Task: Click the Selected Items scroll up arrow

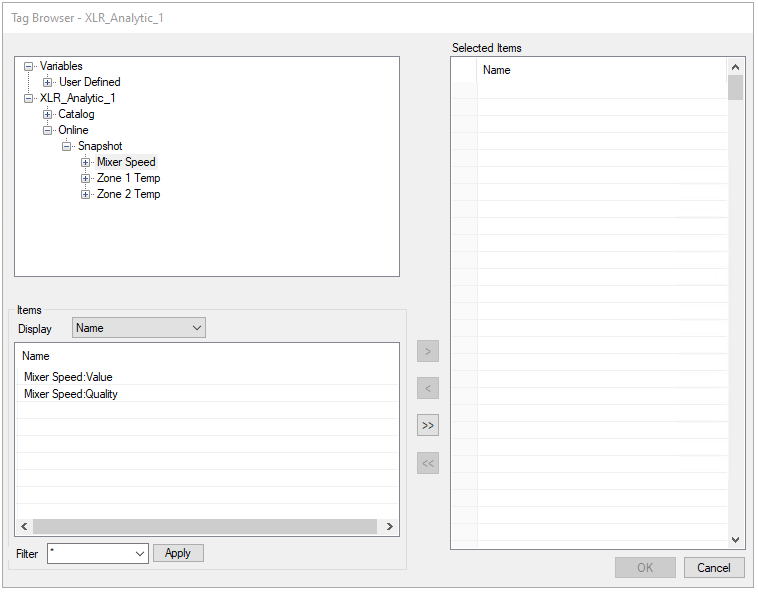Action: (x=735, y=67)
